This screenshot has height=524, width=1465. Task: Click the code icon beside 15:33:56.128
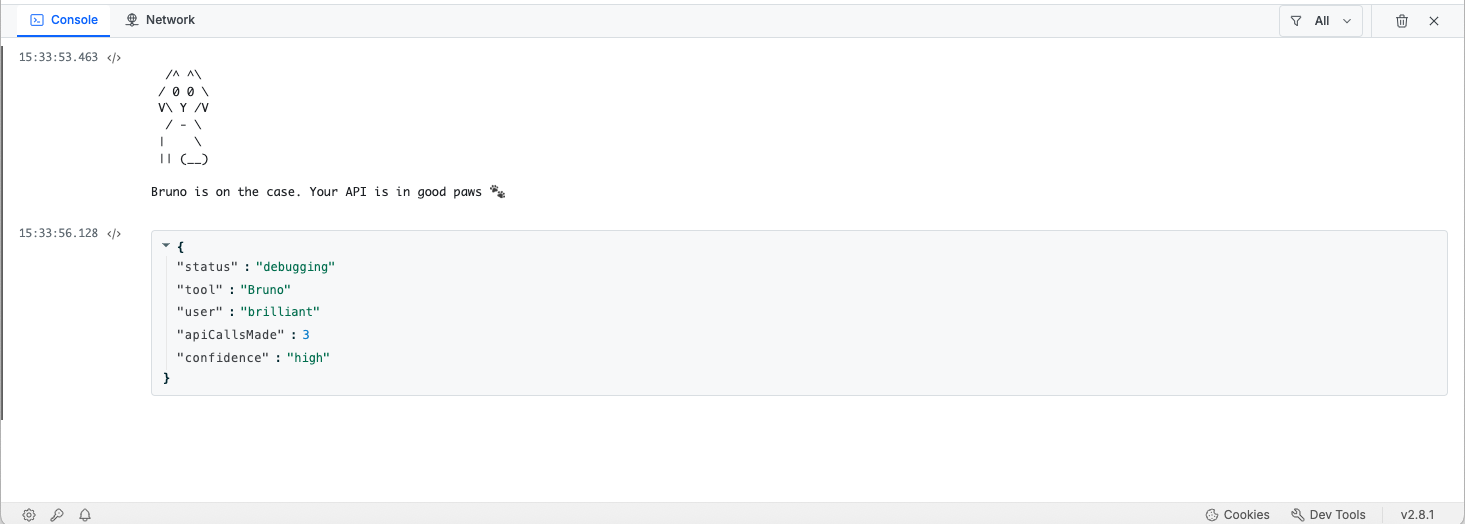[x=114, y=234]
